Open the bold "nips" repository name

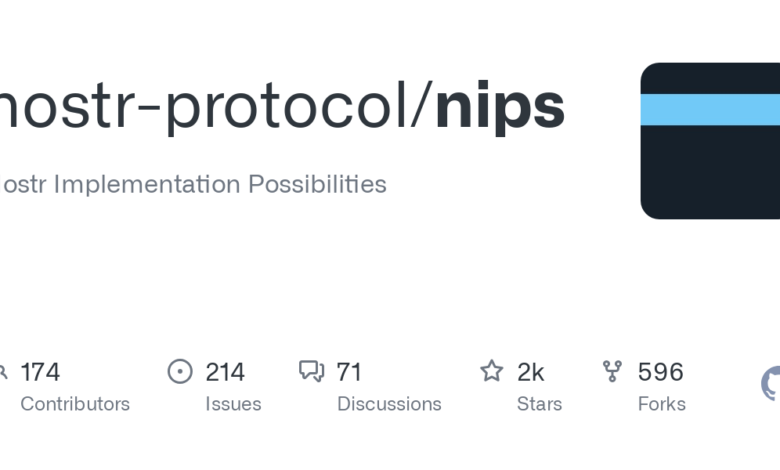500,107
